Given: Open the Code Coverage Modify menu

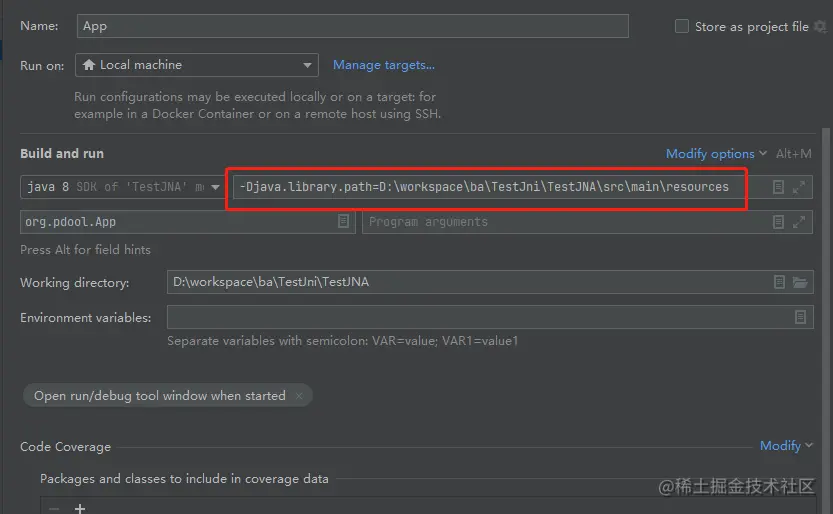Looking at the screenshot, I should tap(786, 446).
